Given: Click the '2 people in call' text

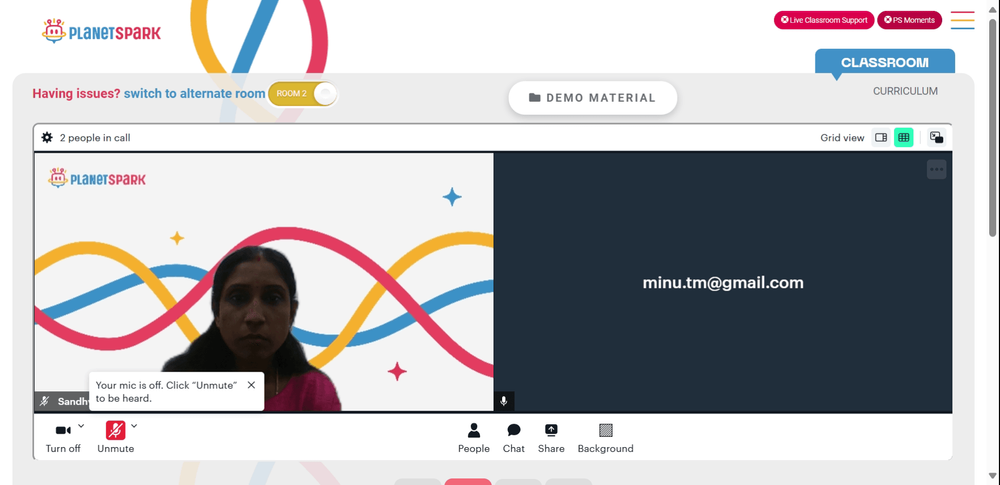Looking at the screenshot, I should click(95, 138).
